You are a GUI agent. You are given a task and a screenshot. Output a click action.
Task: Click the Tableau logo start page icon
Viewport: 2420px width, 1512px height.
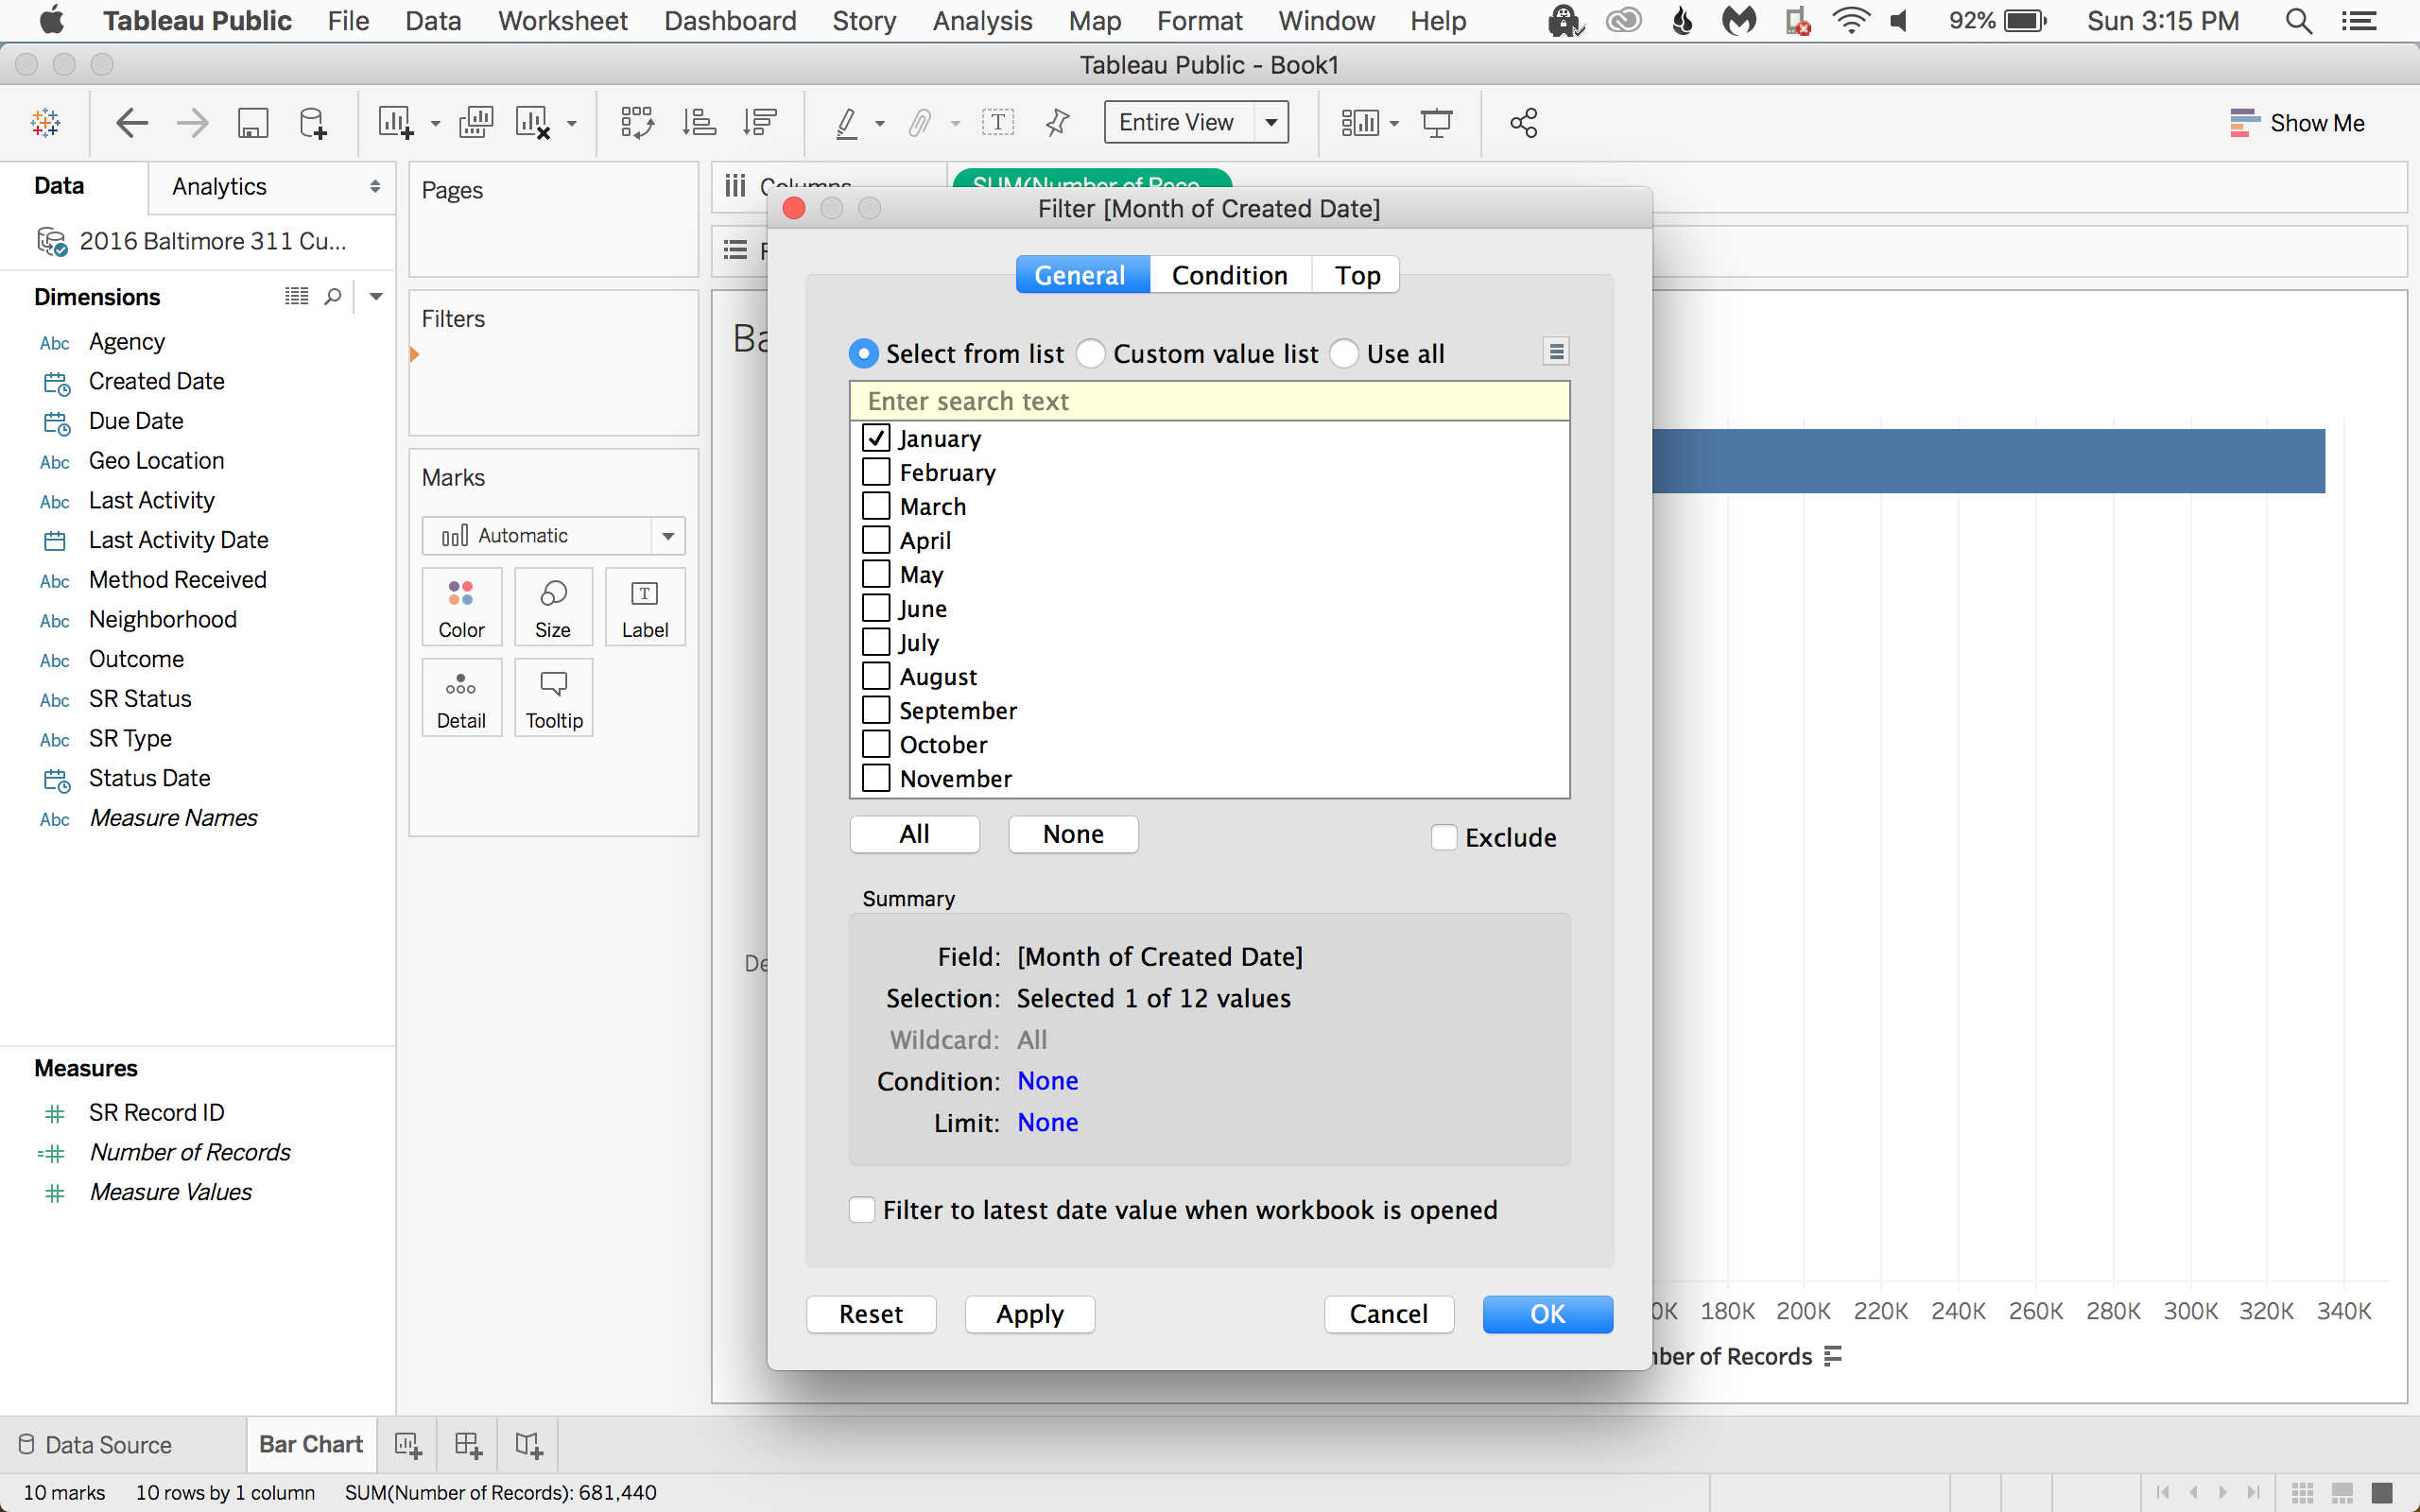tap(46, 123)
